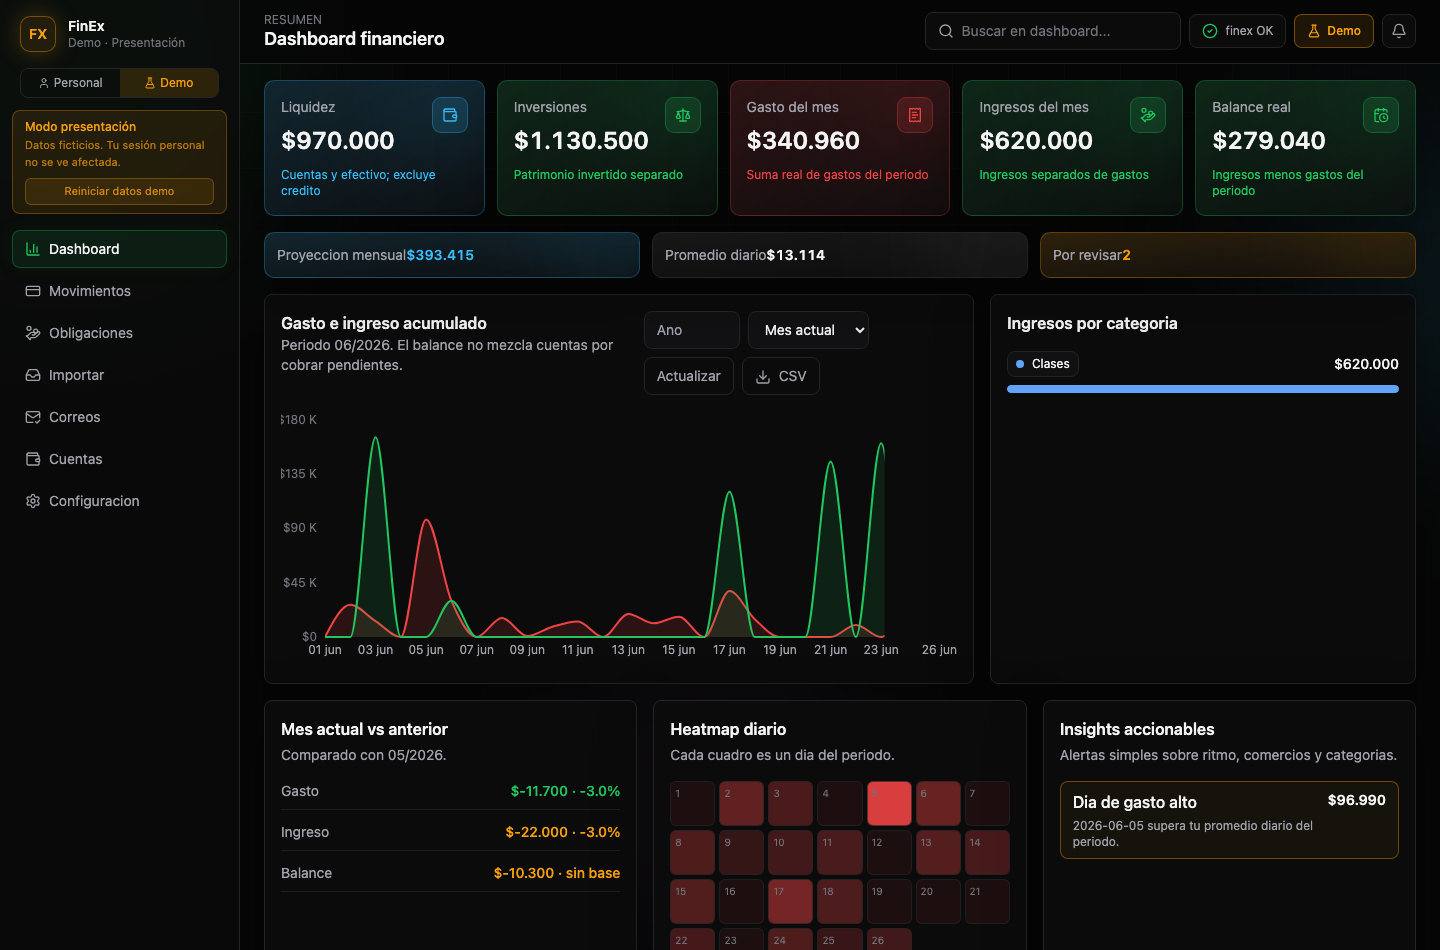1440x950 pixels.
Task: Switch to Personal mode
Action: (x=71, y=83)
